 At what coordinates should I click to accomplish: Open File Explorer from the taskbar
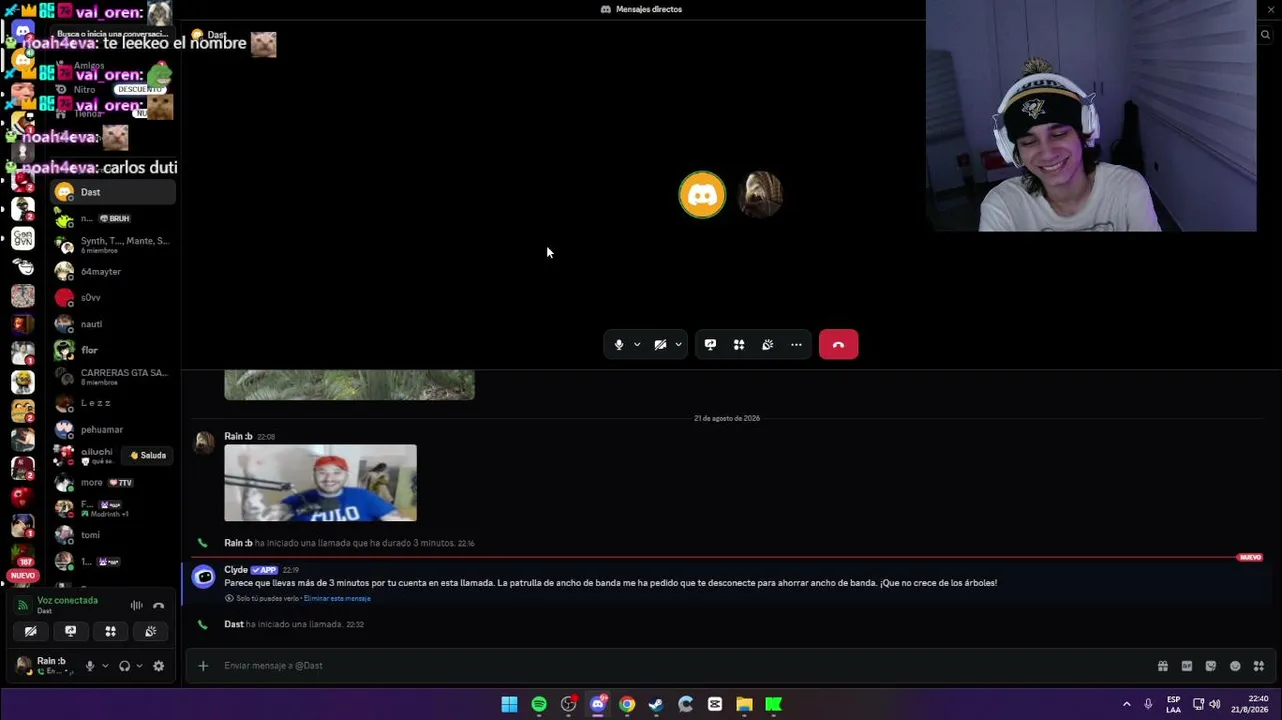[x=744, y=704]
